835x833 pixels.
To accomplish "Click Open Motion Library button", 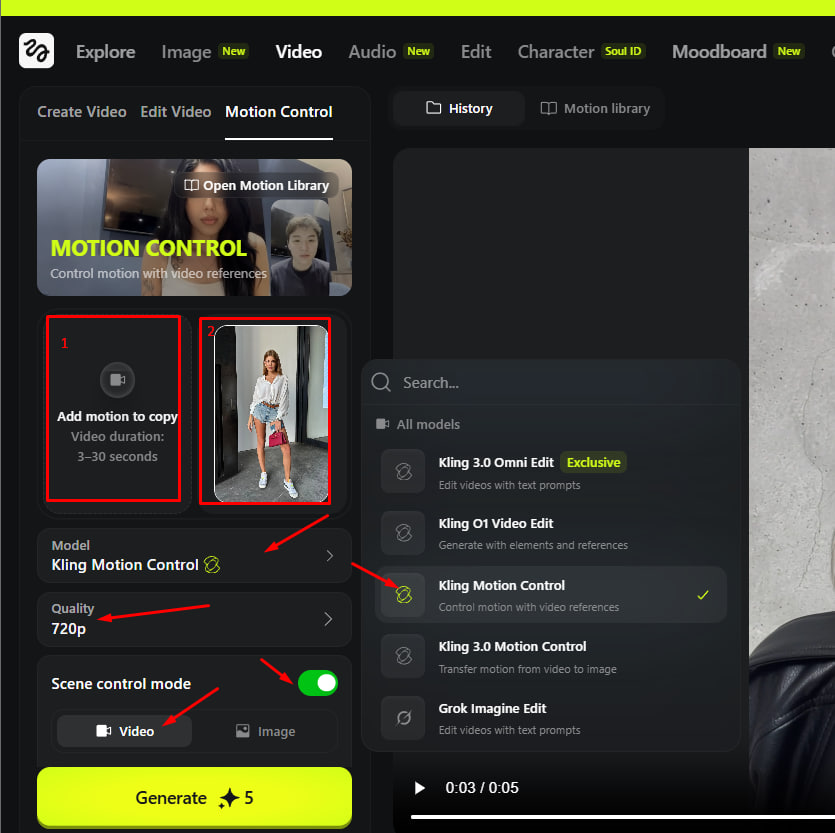I will coord(257,185).
